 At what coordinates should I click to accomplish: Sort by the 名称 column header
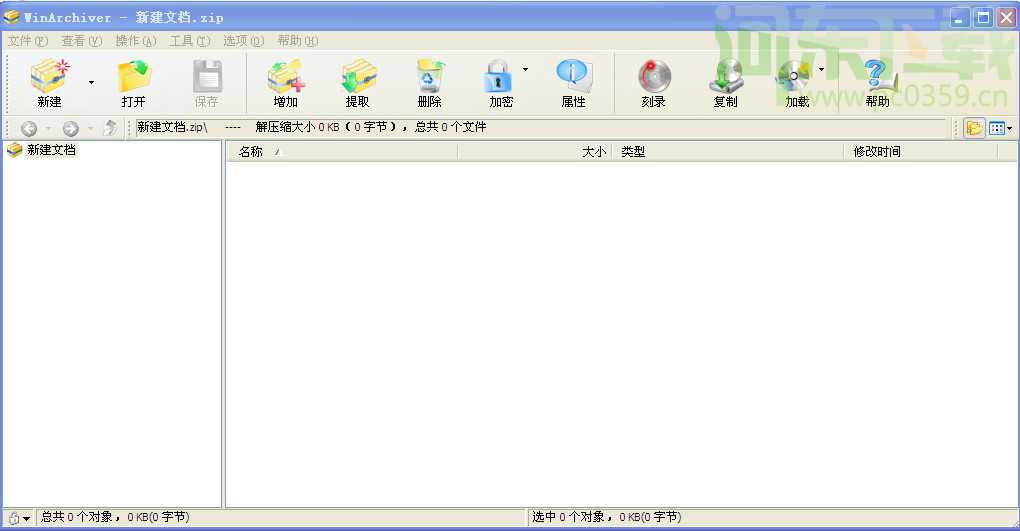pos(342,152)
